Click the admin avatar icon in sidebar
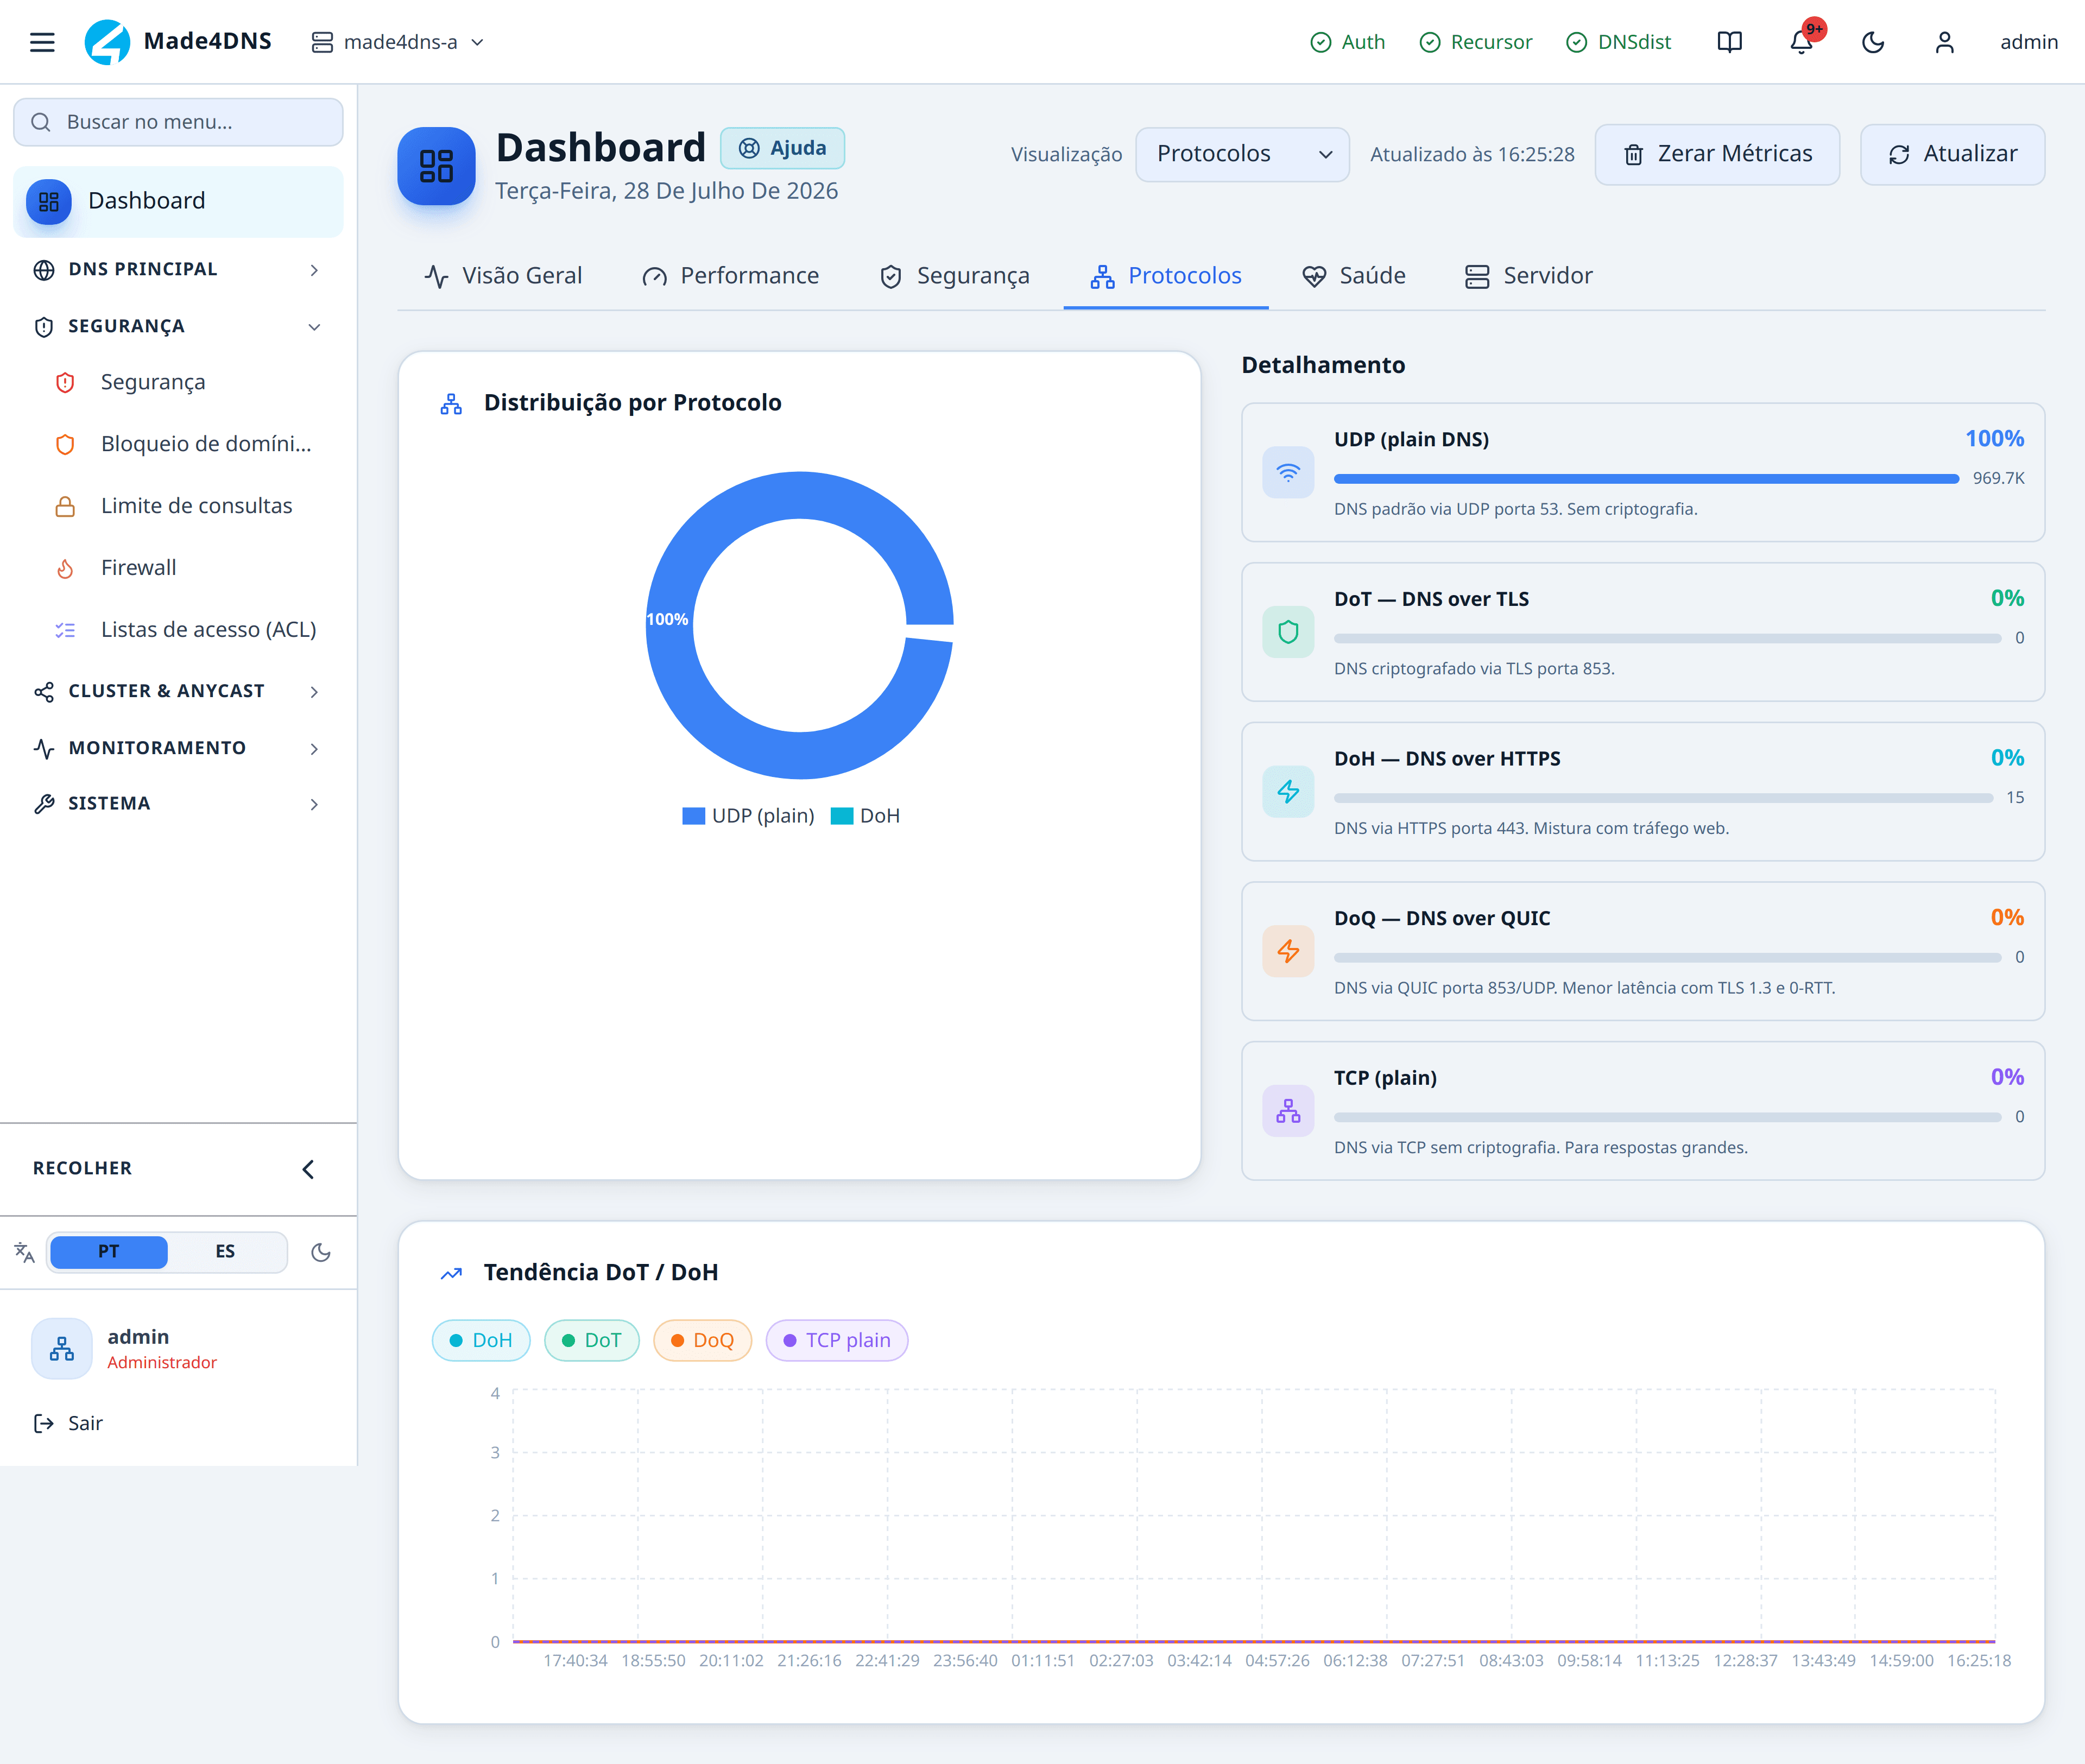Image resolution: width=2085 pixels, height=1764 pixels. tap(62, 1348)
